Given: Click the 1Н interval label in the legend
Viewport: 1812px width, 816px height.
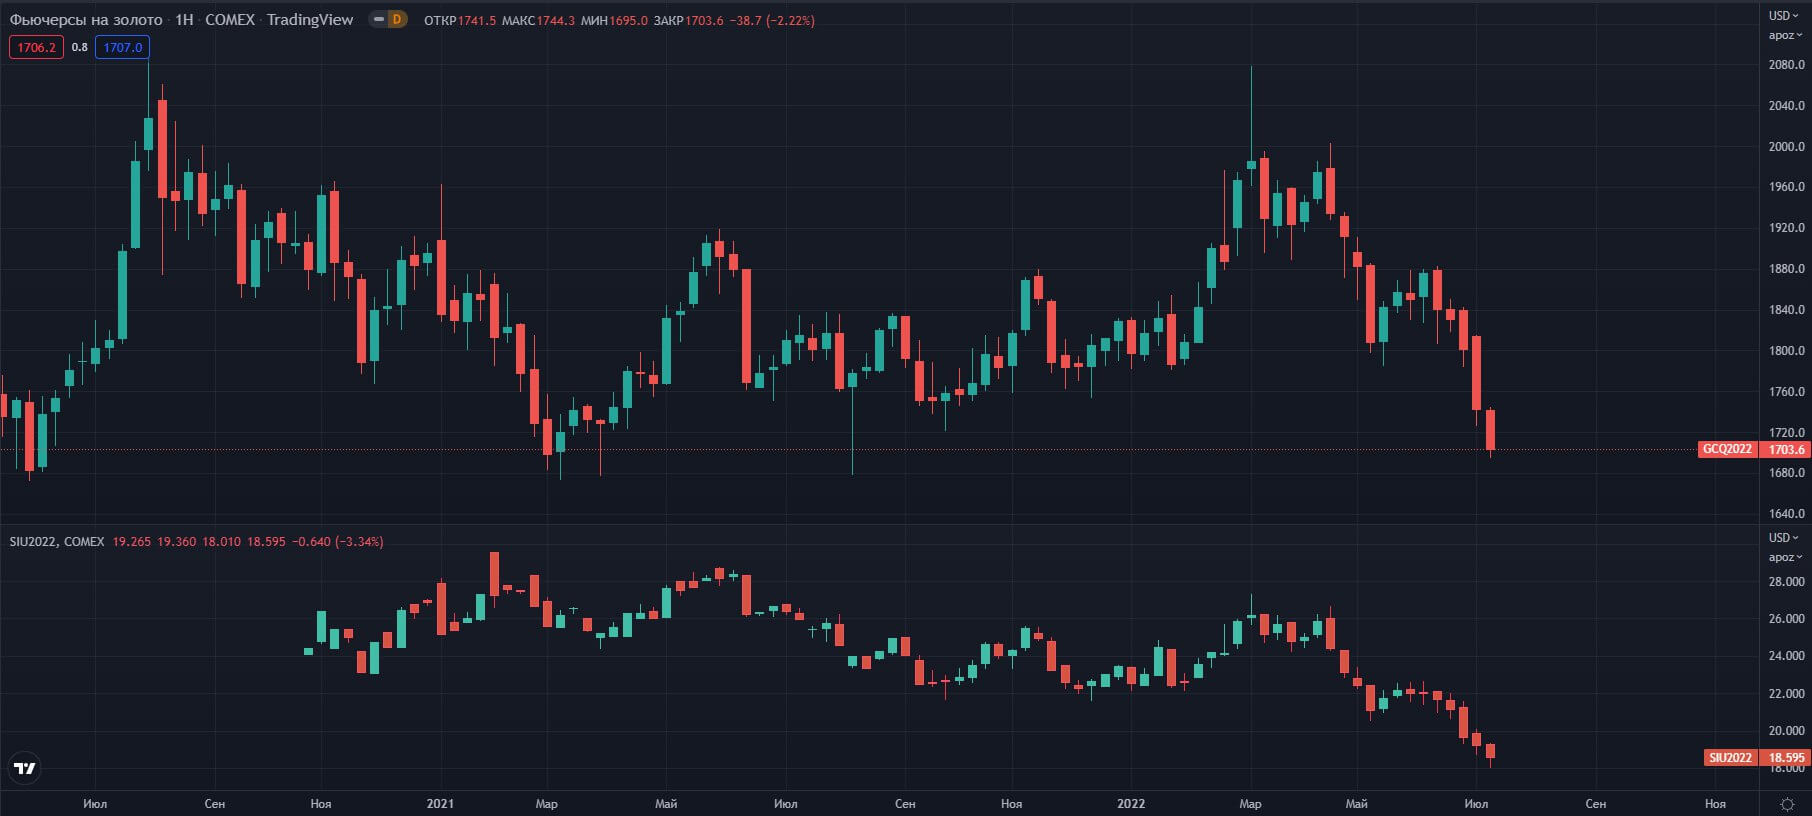Looking at the screenshot, I should pyautogui.click(x=184, y=20).
